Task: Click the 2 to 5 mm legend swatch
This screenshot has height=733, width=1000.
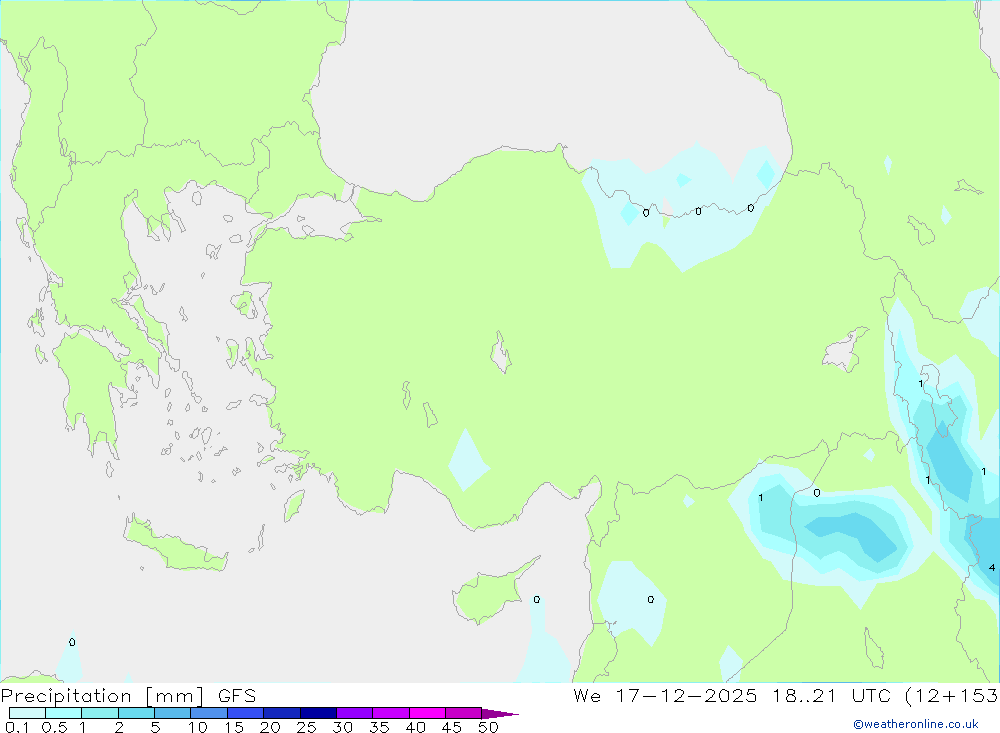Action: click(x=136, y=713)
